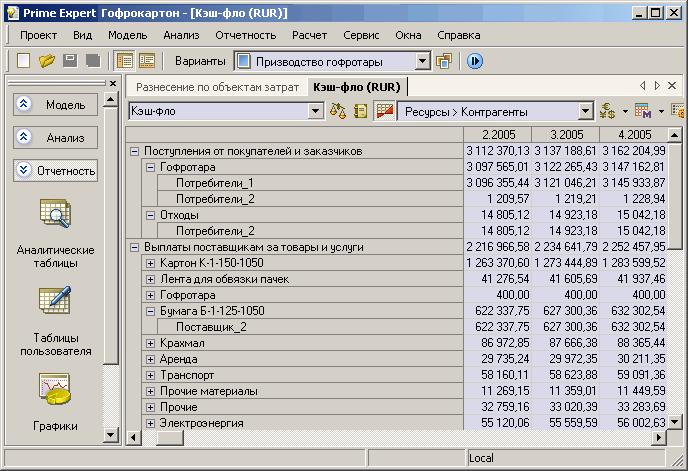Open the Вид menu

82,35
